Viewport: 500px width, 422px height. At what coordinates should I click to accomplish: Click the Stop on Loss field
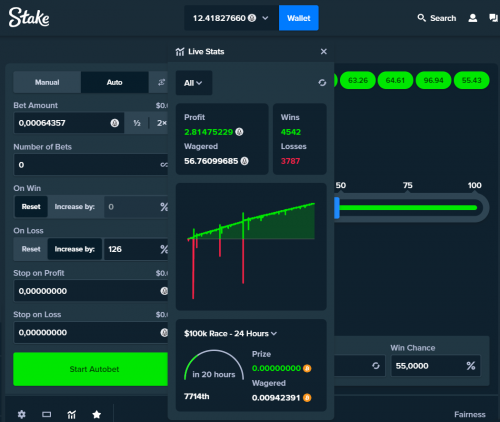91,332
